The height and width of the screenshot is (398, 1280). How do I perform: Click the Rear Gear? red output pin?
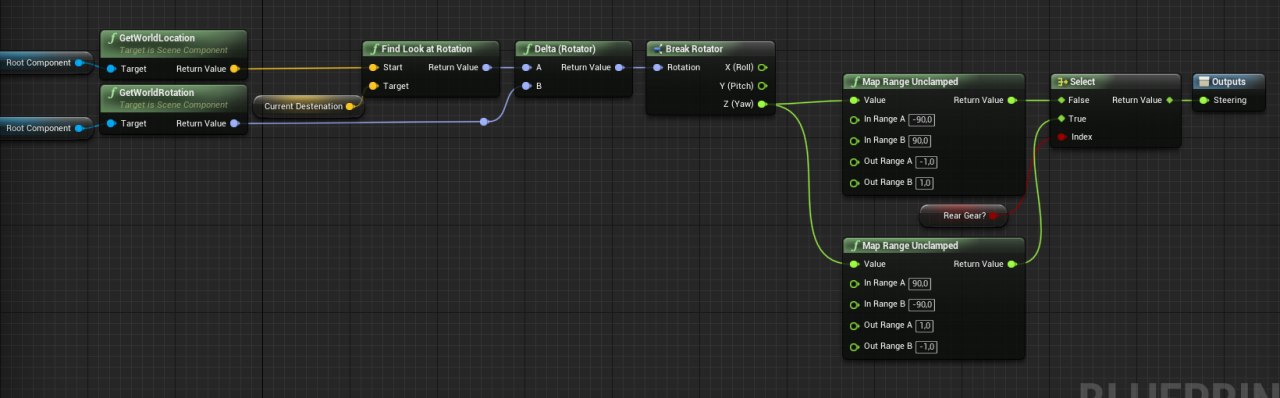point(993,215)
